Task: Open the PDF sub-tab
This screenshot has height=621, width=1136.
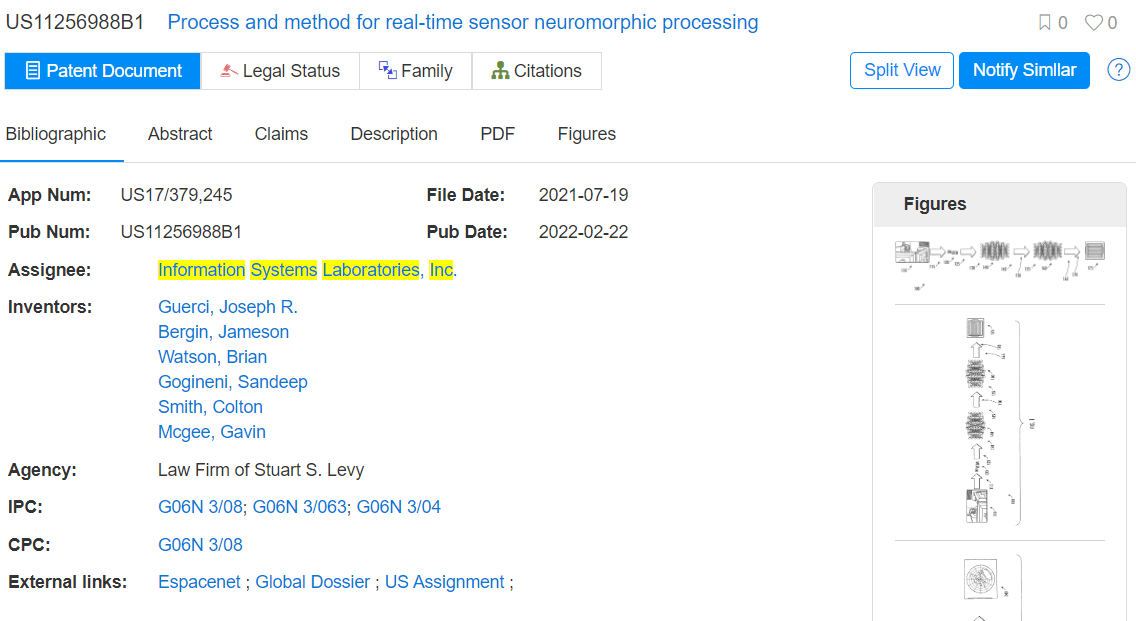Action: click(498, 134)
